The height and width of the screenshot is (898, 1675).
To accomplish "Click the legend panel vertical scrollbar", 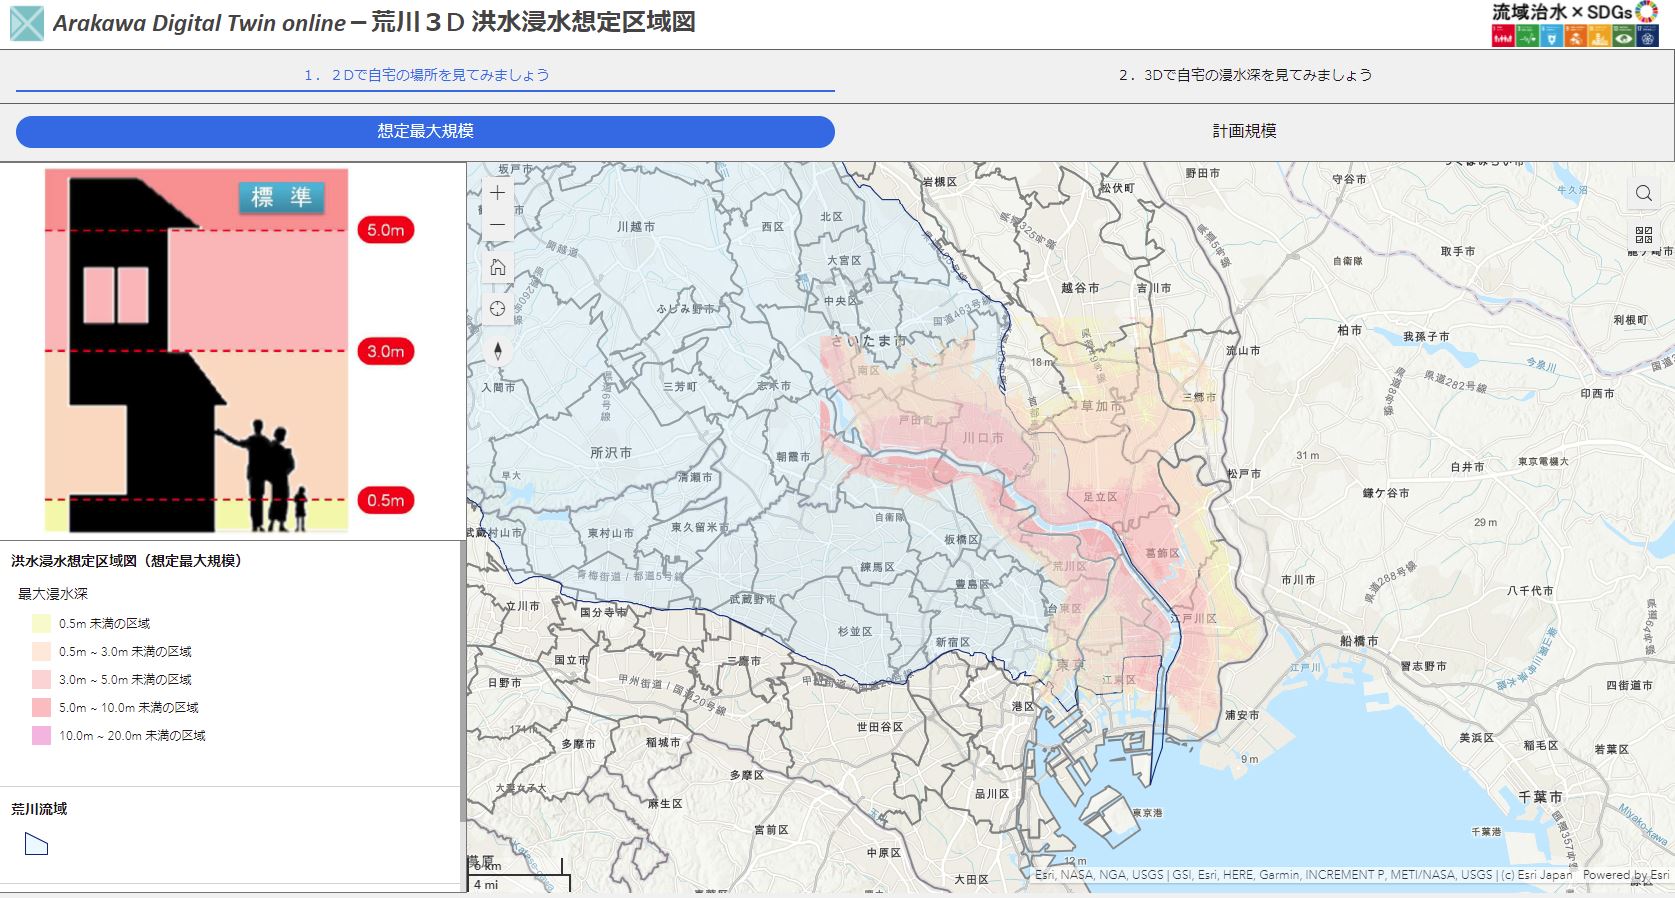I will [462, 680].
